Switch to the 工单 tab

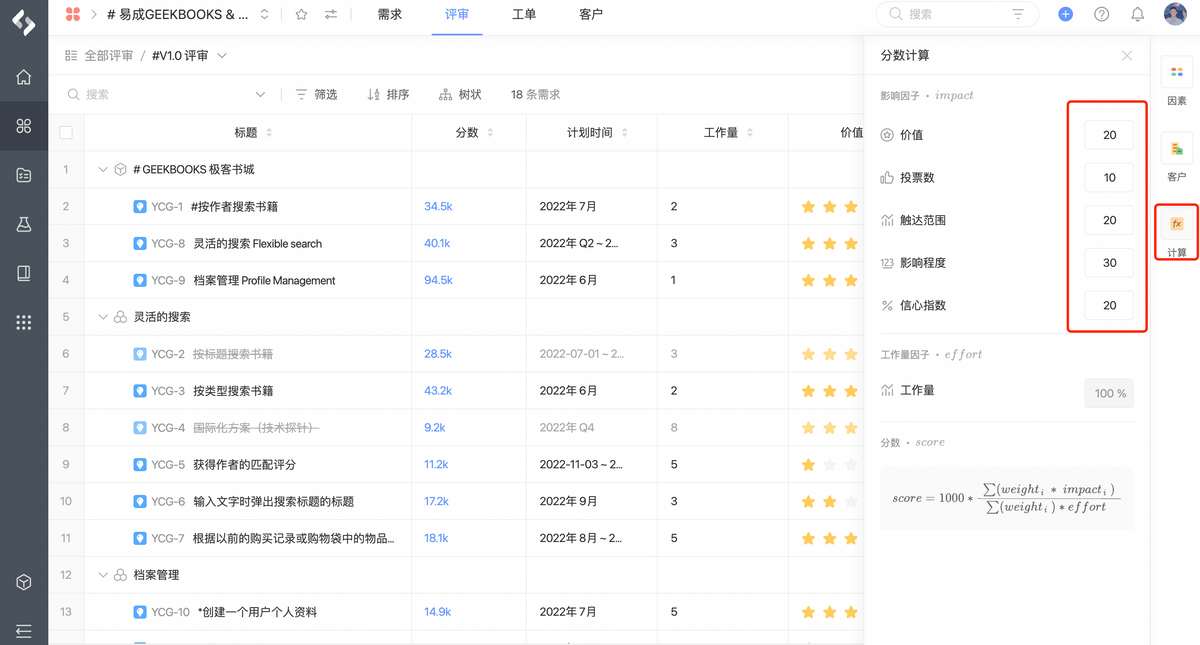(524, 14)
